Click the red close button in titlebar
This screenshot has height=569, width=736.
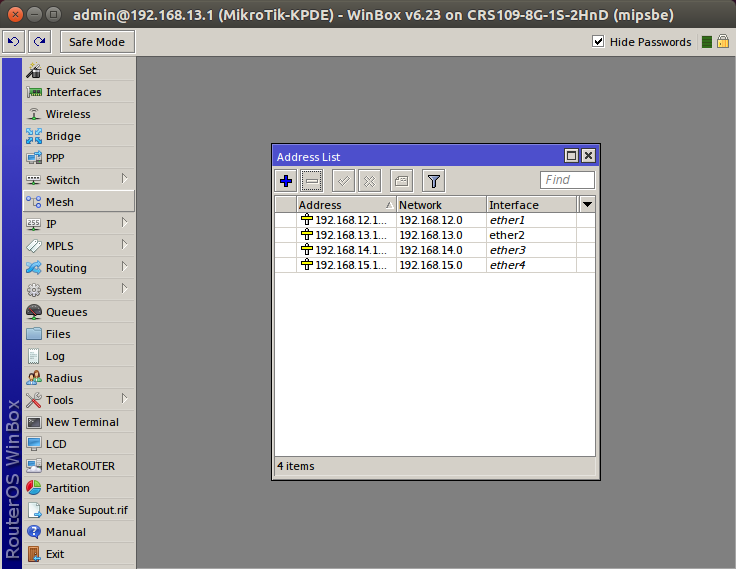pyautogui.click(x=15, y=15)
